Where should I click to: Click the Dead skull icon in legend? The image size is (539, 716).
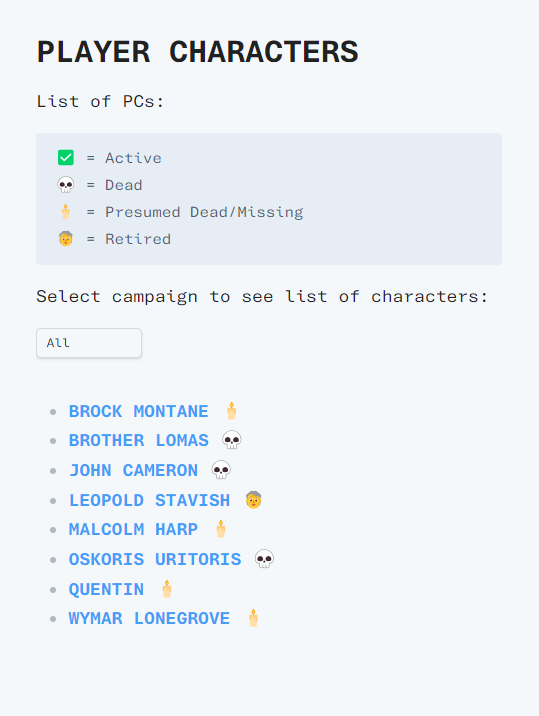click(66, 185)
